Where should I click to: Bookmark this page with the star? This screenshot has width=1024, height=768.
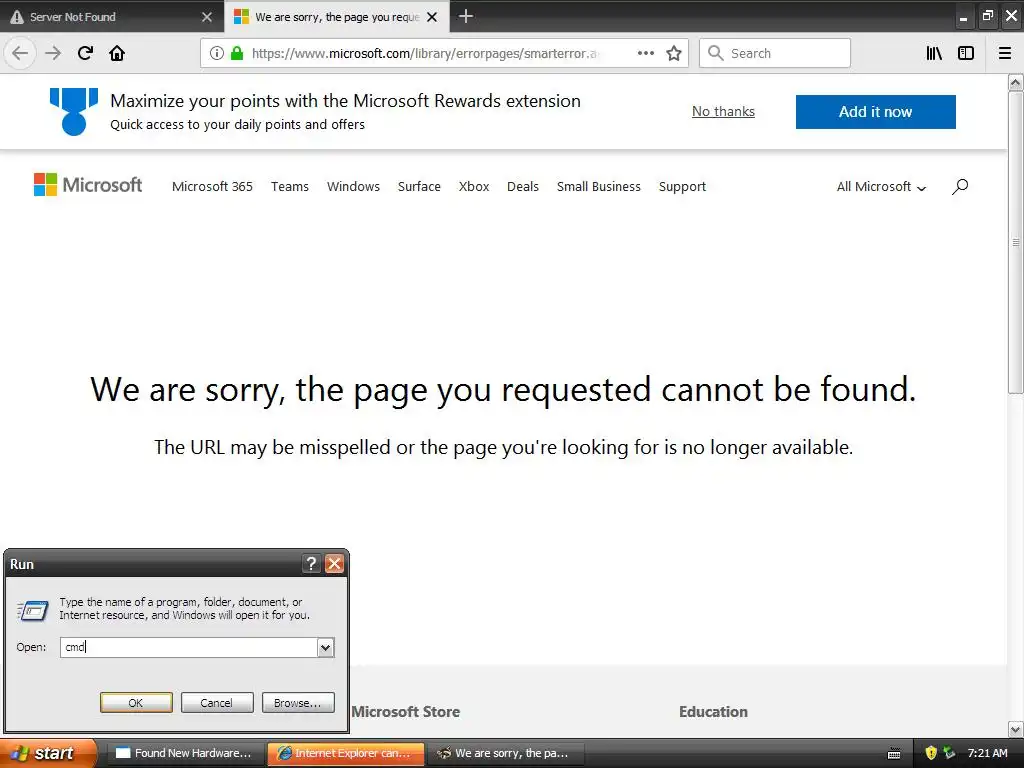click(674, 54)
